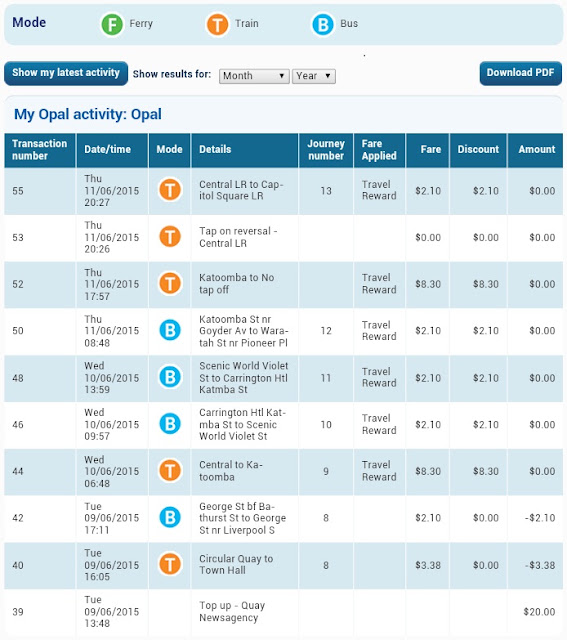Click the green Ferry mode icon
Screen dimensions: 567x640
click(x=112, y=24)
